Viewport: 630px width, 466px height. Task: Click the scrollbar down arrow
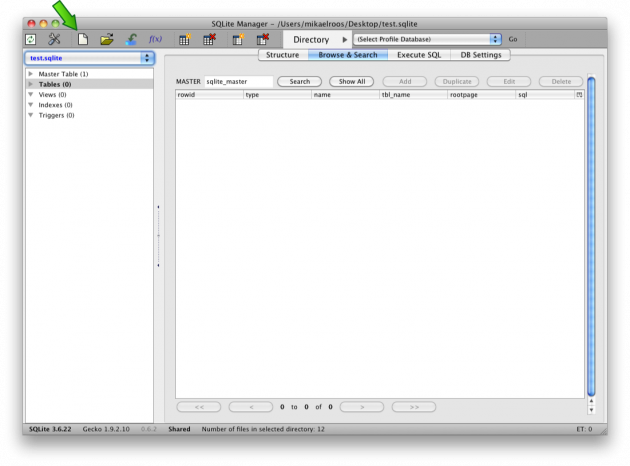click(x=591, y=410)
